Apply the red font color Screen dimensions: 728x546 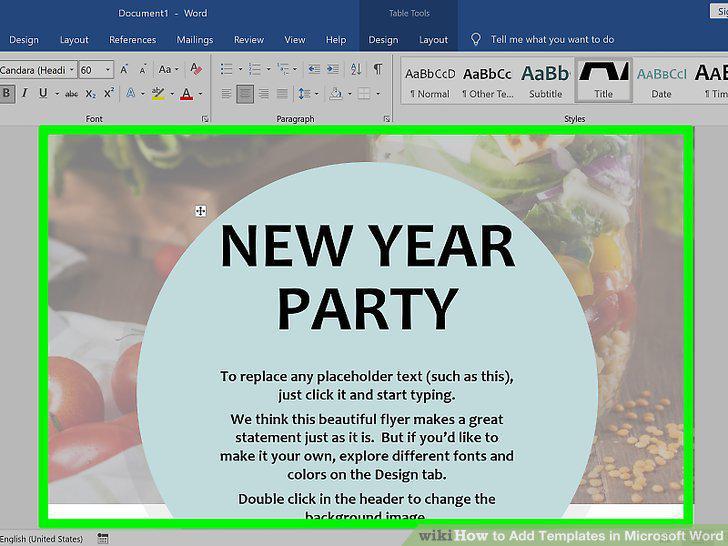pyautogui.click(x=187, y=94)
